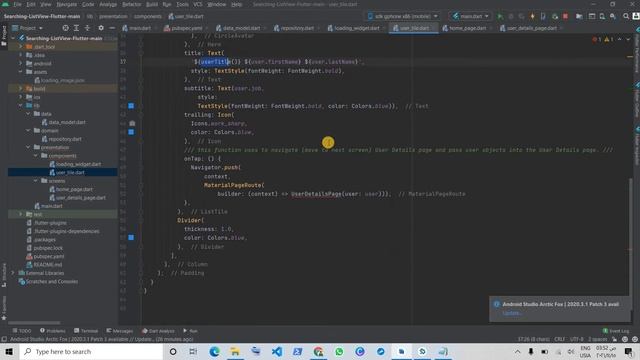Screen dimensions: 640x360
Task: Expand the android folder
Action: pos(21,63)
